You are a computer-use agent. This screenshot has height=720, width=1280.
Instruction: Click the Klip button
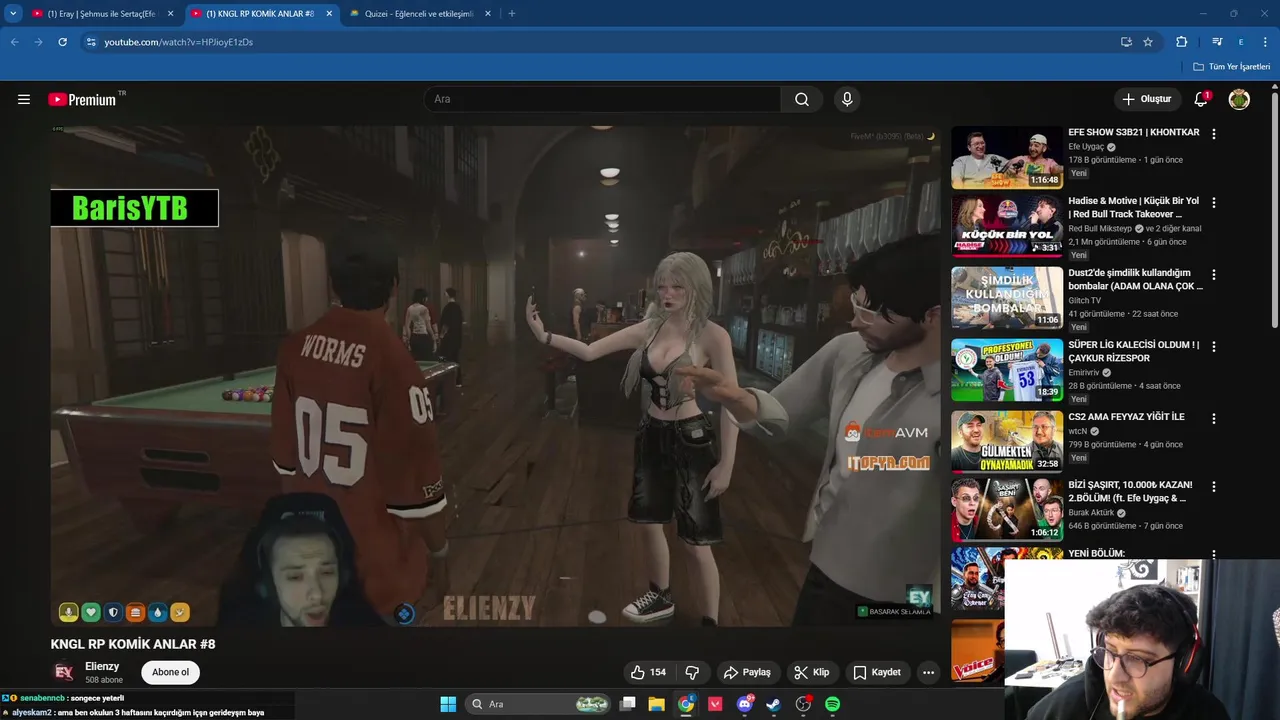(x=812, y=672)
